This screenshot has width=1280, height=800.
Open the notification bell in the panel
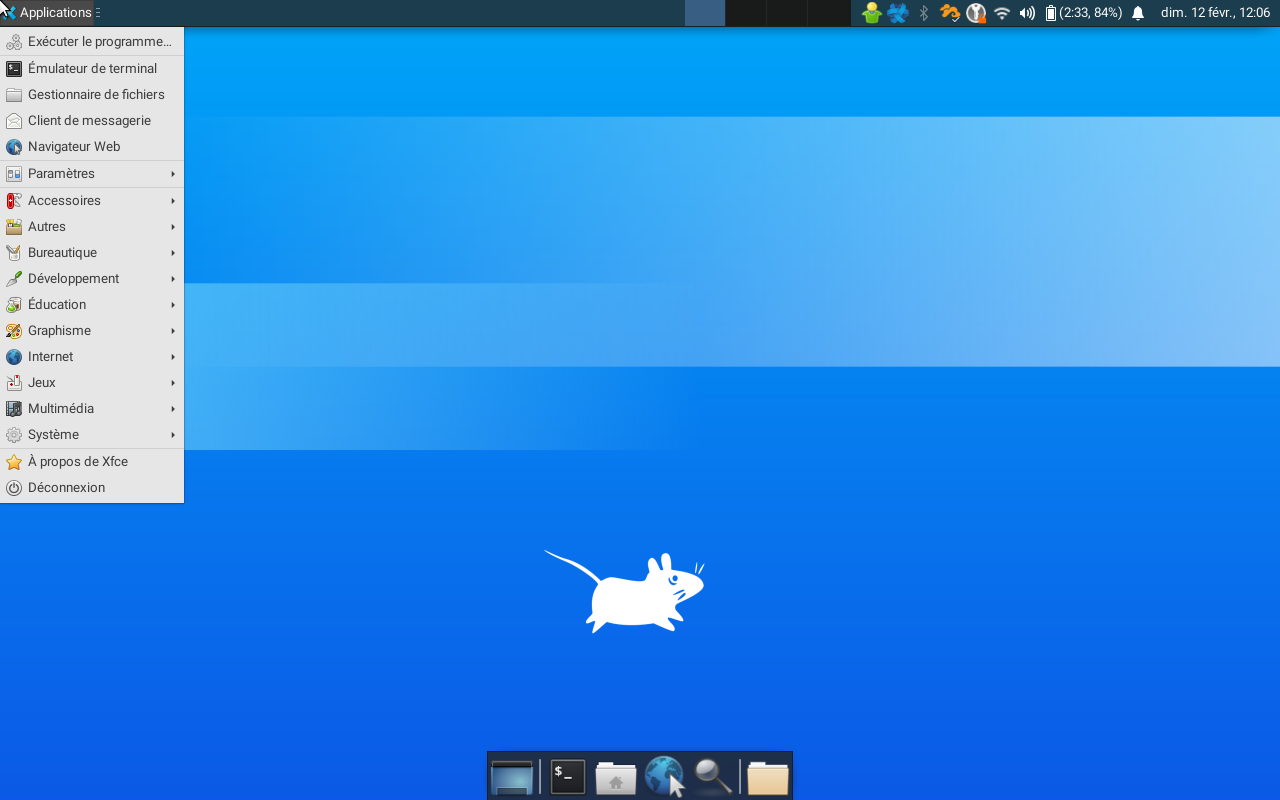tap(1138, 13)
